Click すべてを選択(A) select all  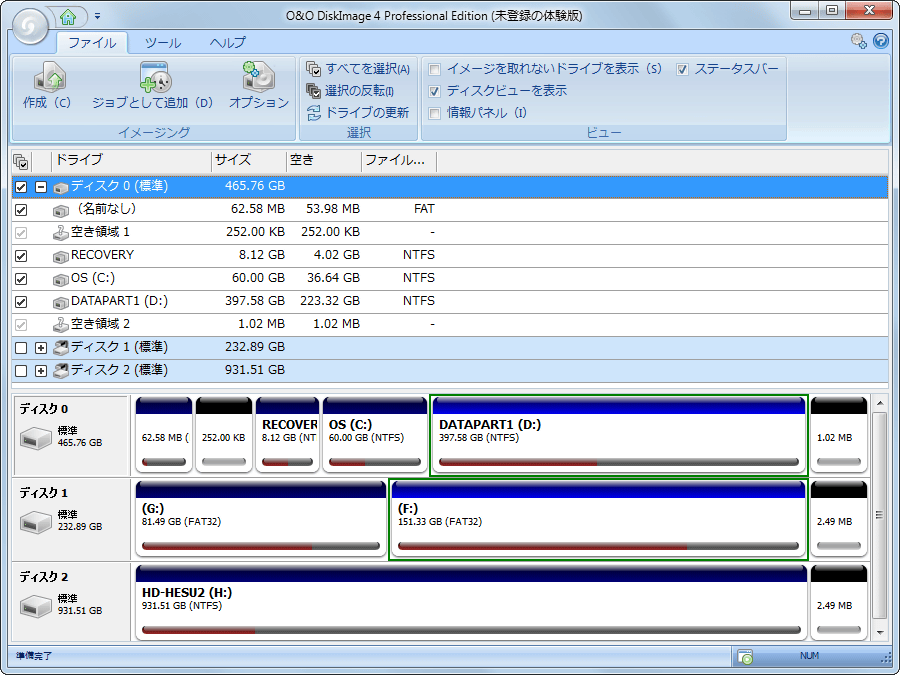coord(358,69)
